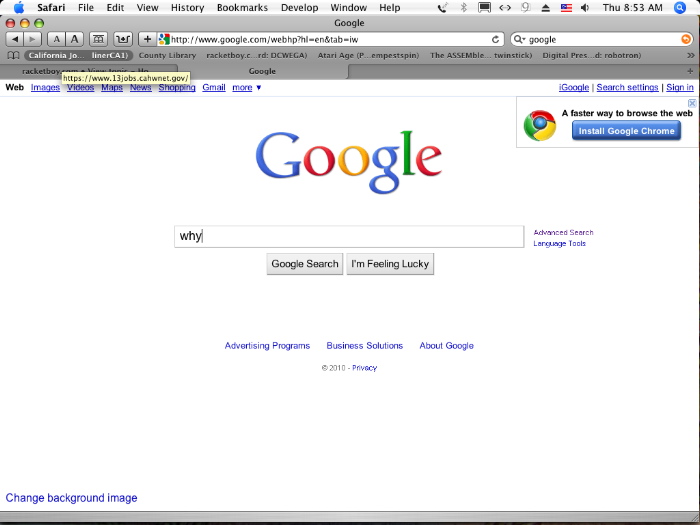Open the bookmarks book icon
Screen dimensions: 700x525
click(x=13, y=55)
